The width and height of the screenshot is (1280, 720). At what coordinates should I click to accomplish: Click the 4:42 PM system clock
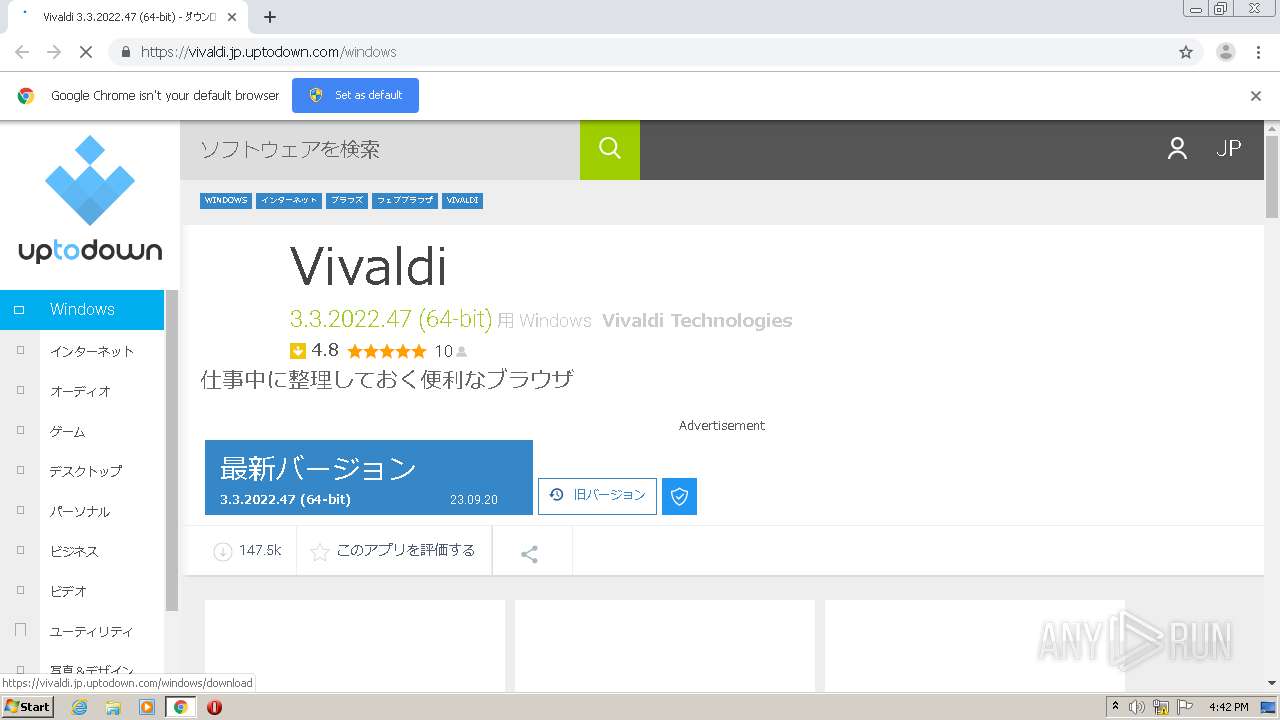pyautogui.click(x=1229, y=707)
